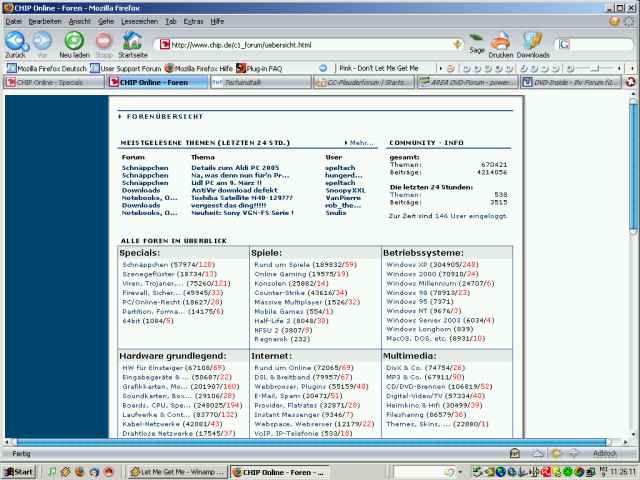640x480 pixels.
Task: Open the Downloads toolbar icon
Action: coord(533,41)
